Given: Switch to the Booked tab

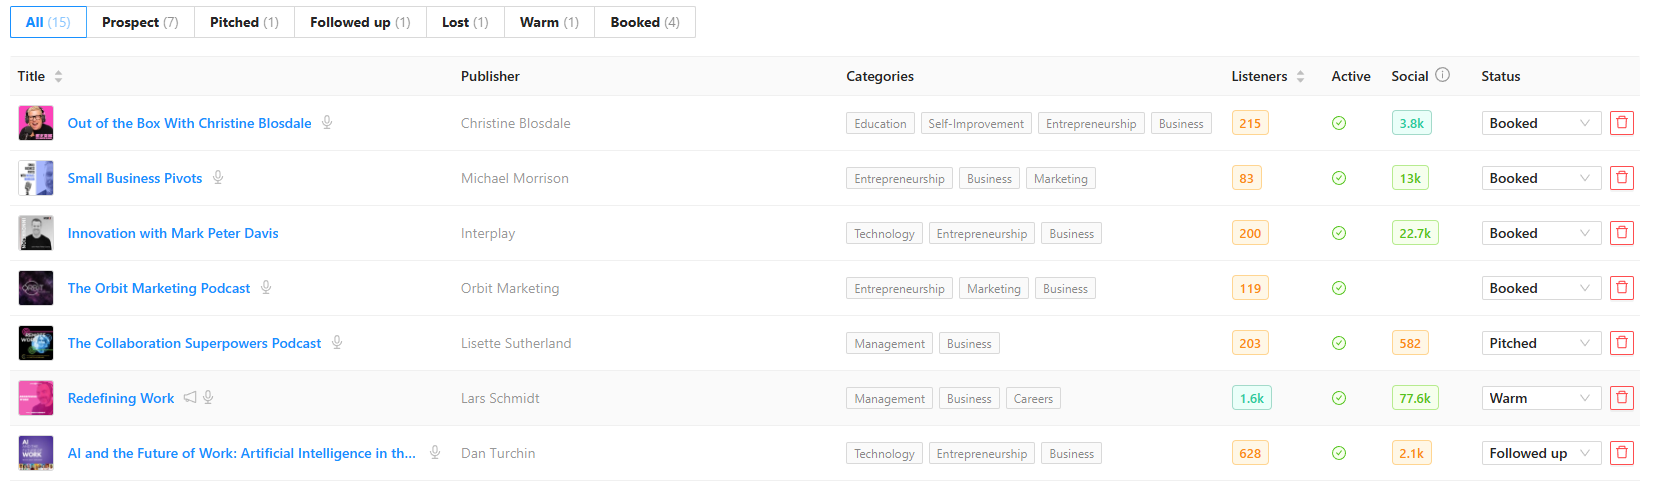Looking at the screenshot, I should [645, 22].
